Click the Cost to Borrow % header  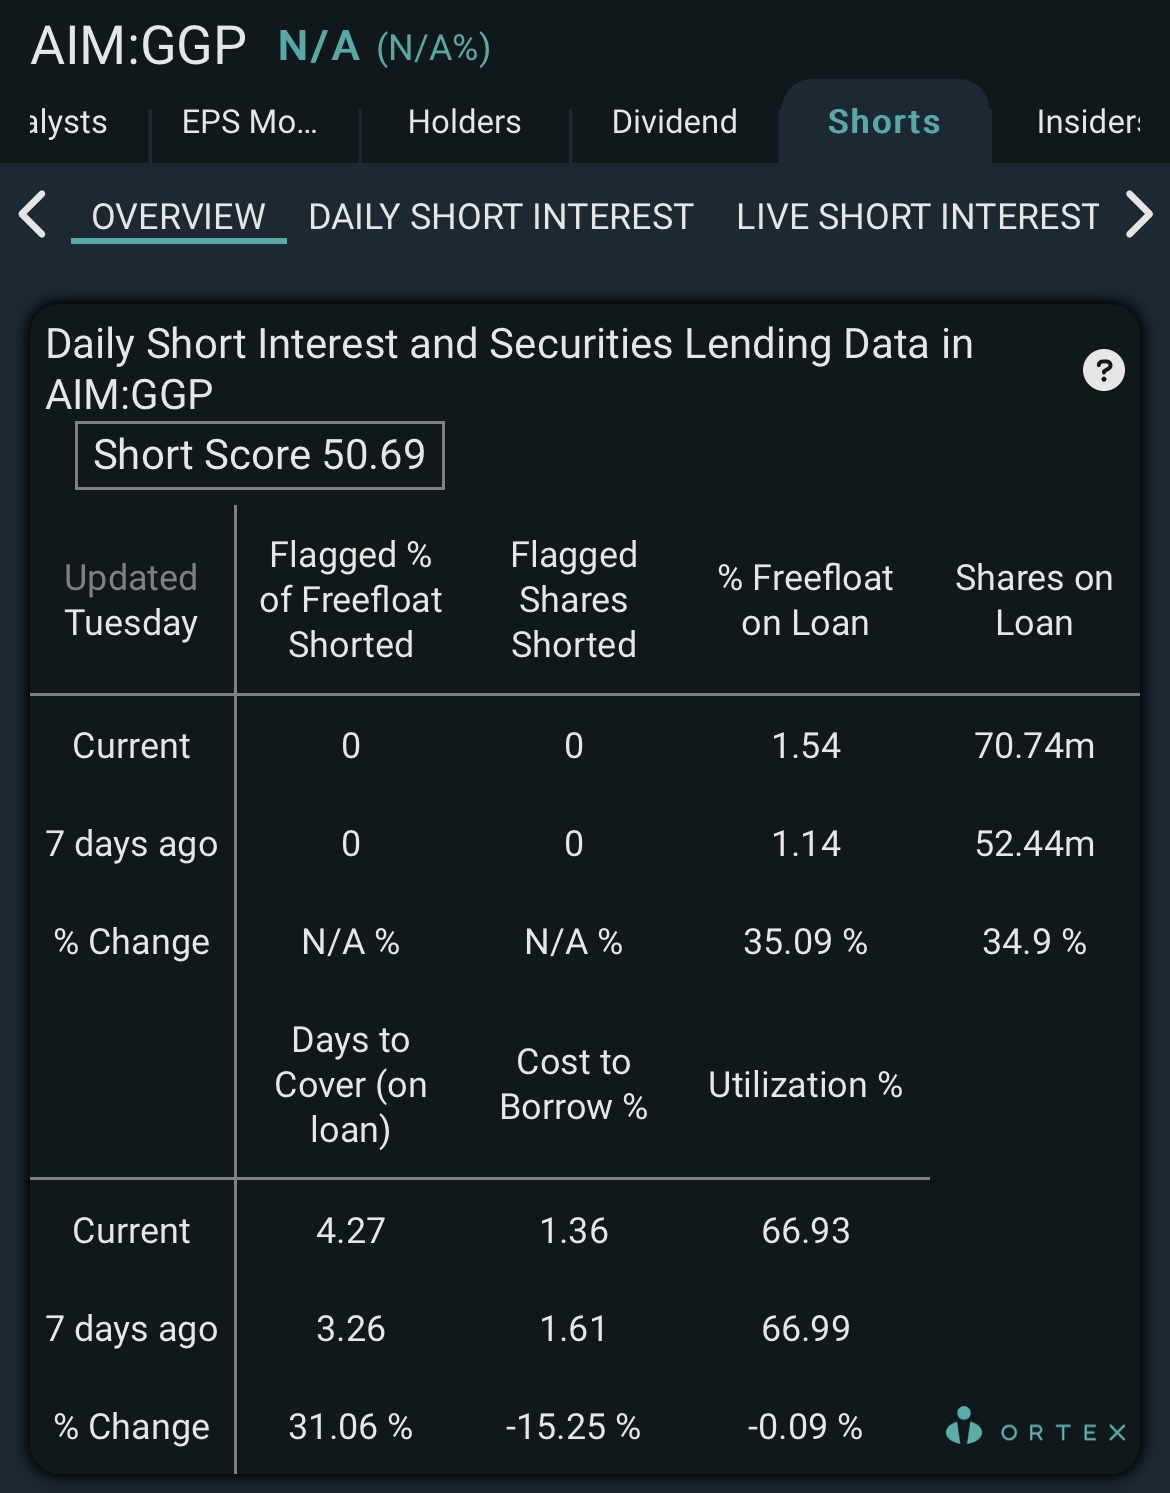pos(574,1084)
